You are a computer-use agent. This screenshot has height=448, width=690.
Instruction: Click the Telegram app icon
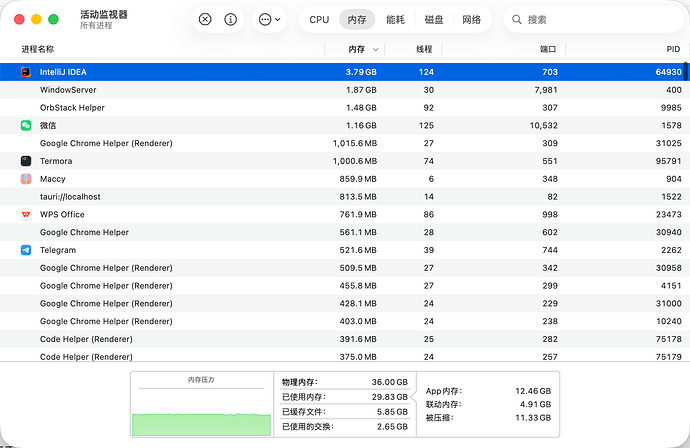[26, 250]
